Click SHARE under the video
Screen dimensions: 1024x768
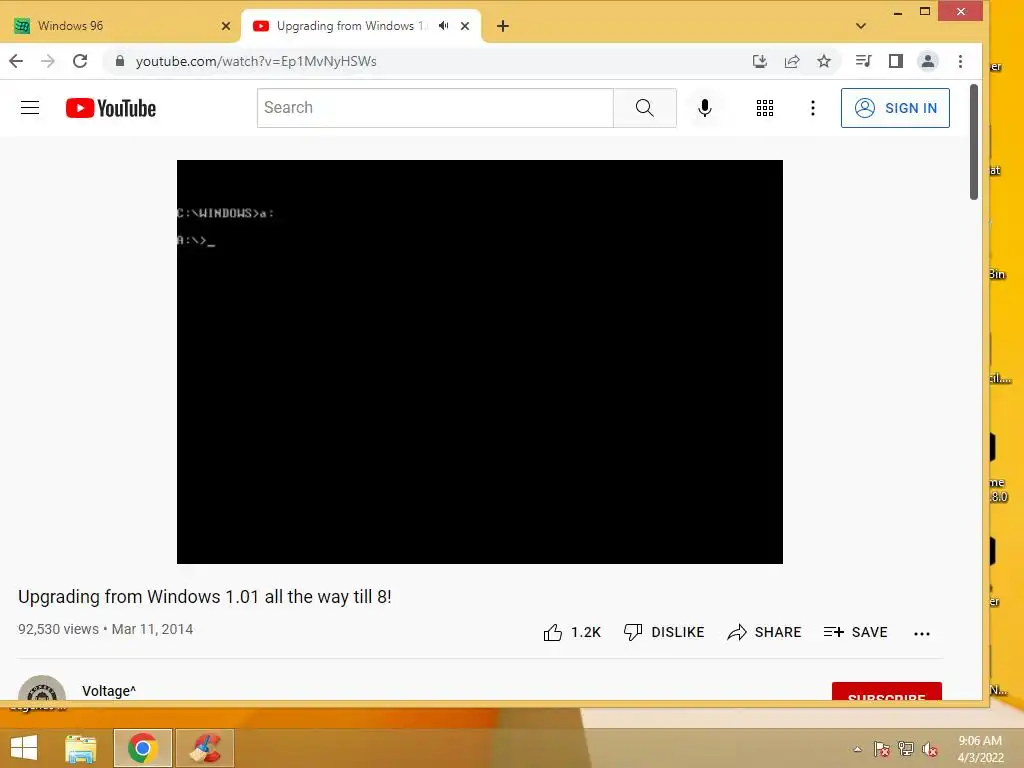764,632
